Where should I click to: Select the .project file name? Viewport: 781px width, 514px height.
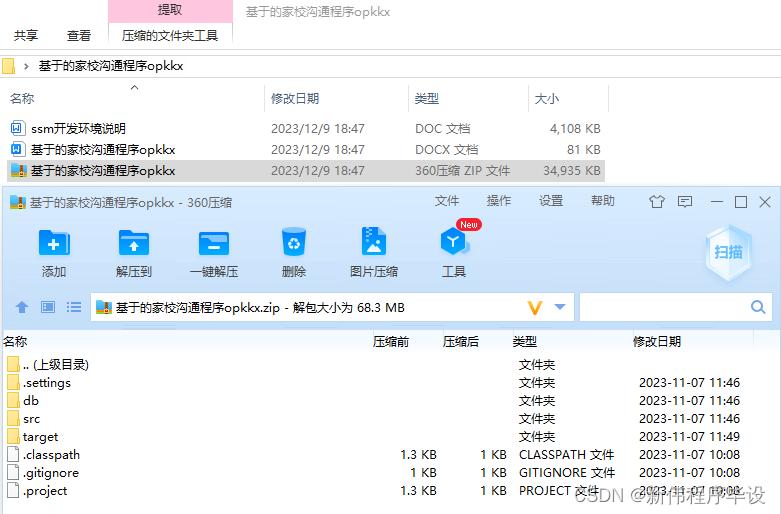[x=45, y=491]
